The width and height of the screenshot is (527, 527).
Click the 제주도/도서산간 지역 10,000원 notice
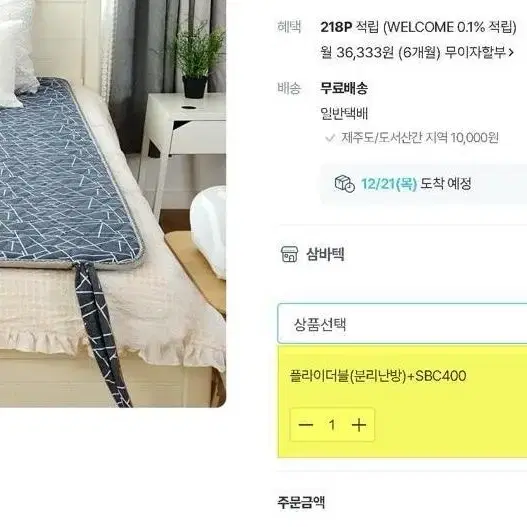pos(420,137)
